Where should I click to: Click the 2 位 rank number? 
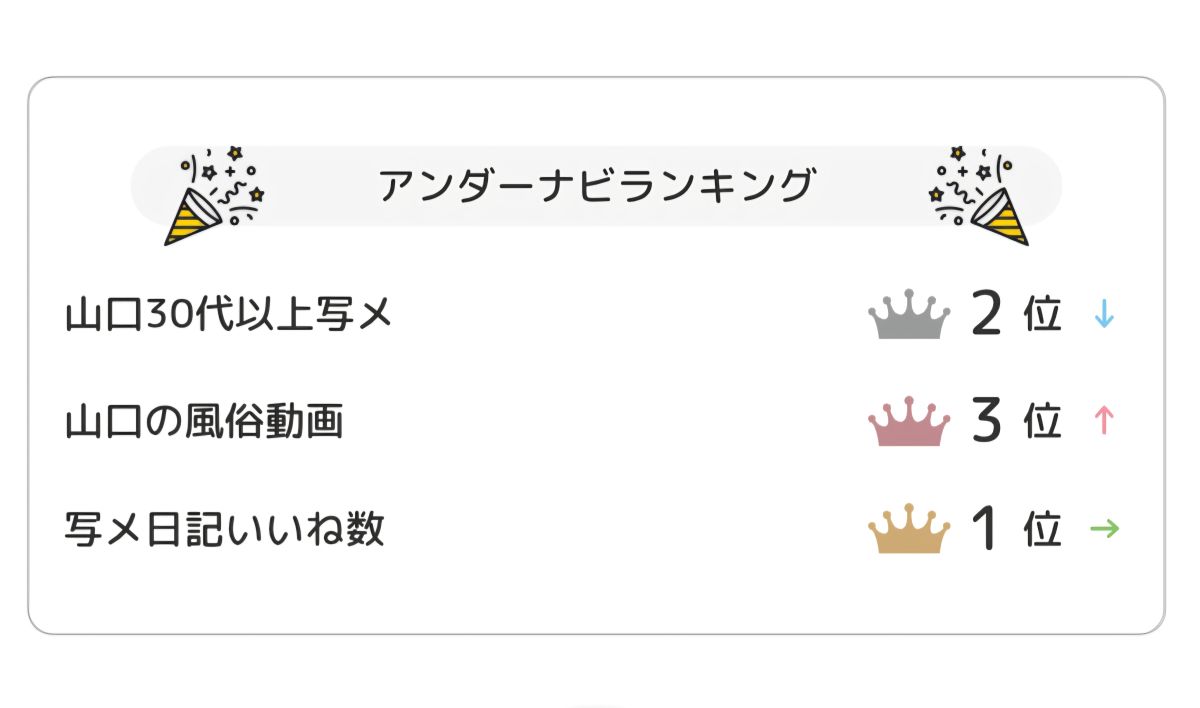click(1014, 315)
